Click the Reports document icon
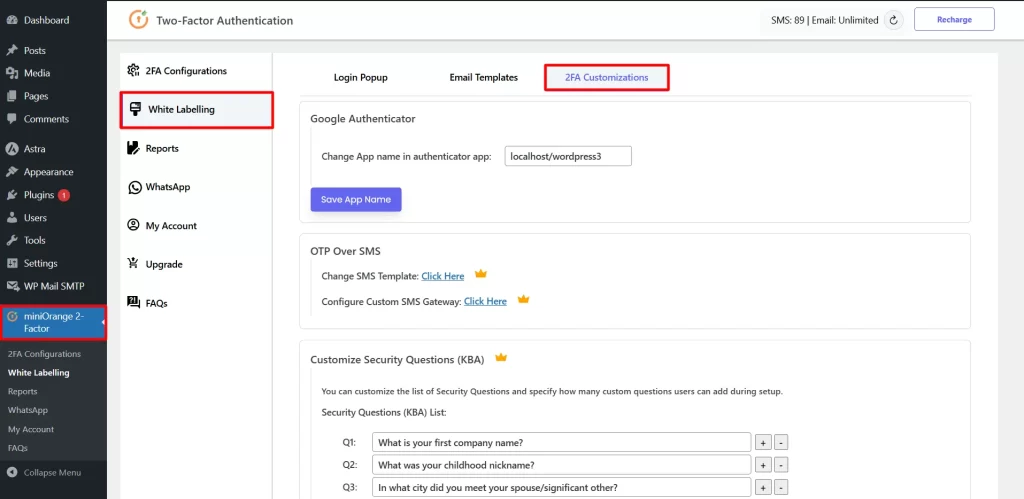This screenshot has width=1024, height=499. pos(134,148)
